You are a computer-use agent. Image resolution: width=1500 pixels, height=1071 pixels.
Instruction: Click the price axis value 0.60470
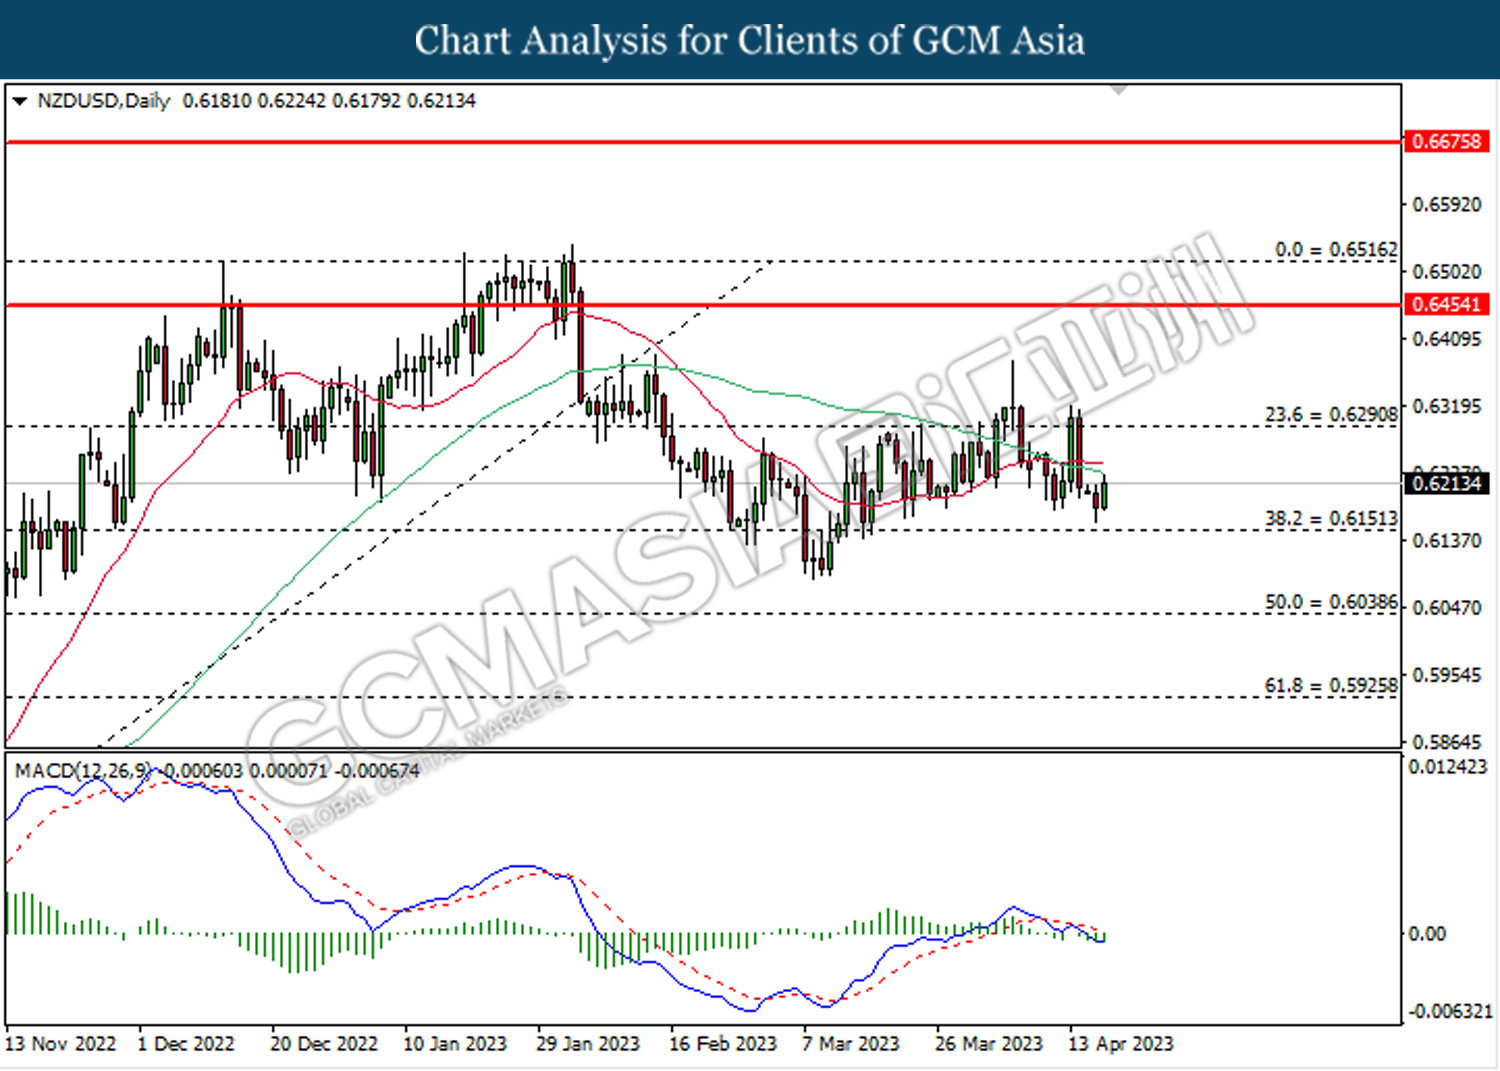pos(1446,607)
